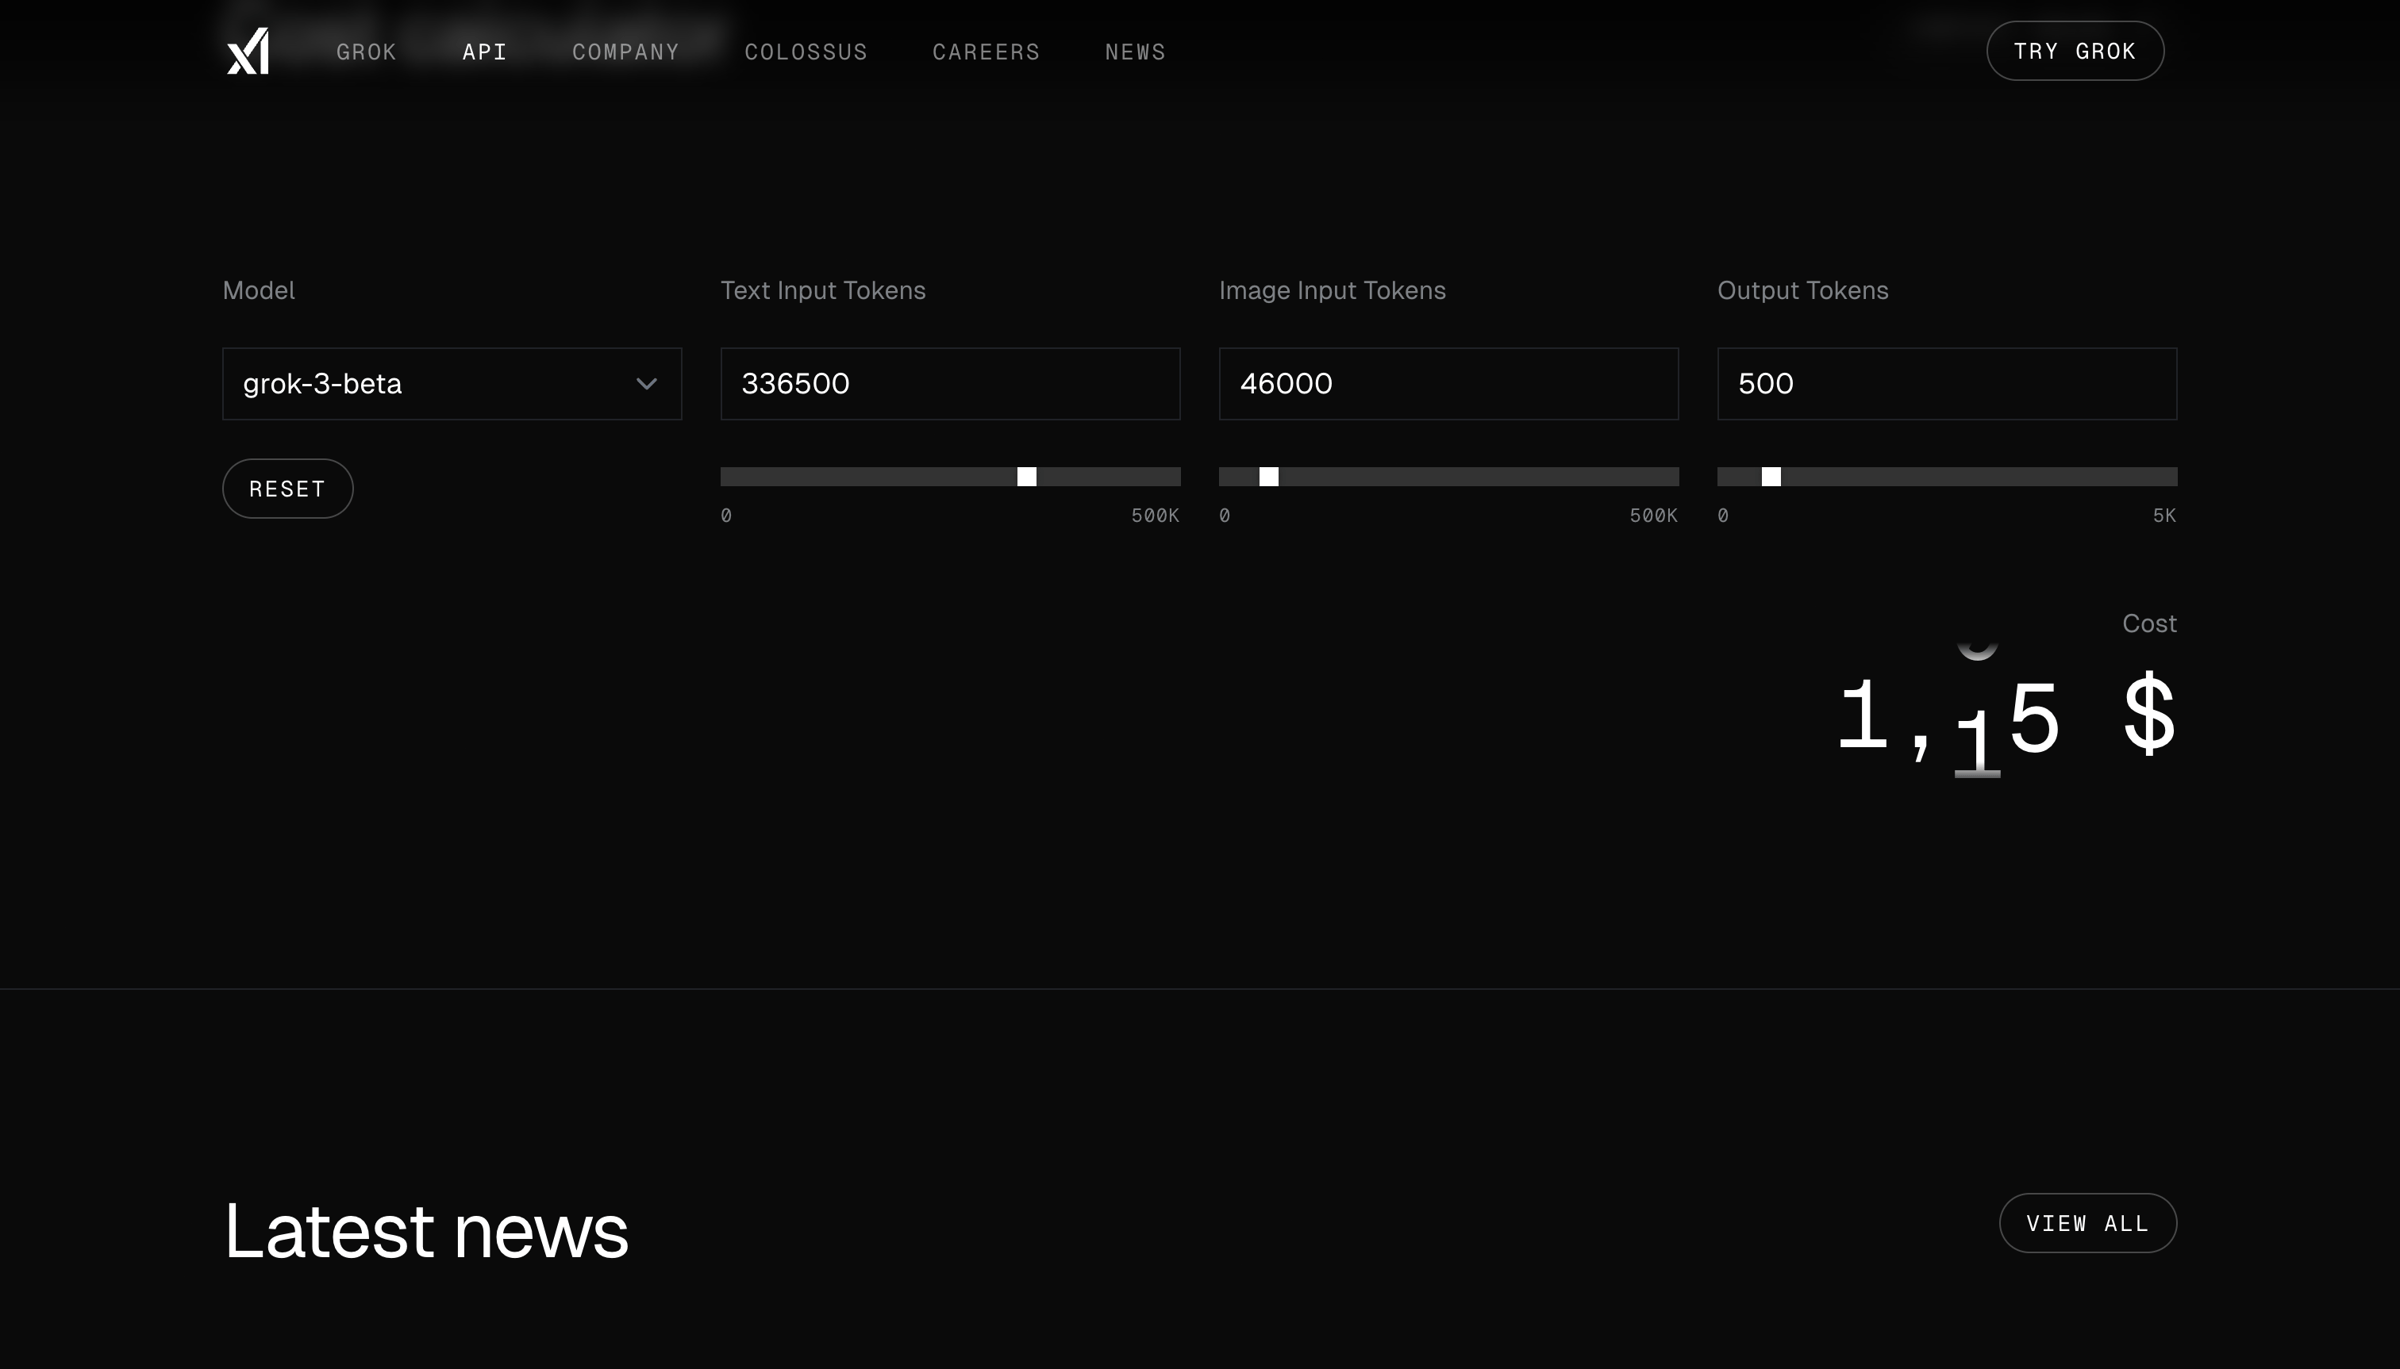
Task: Click the TRY GROK button
Action: [2075, 51]
